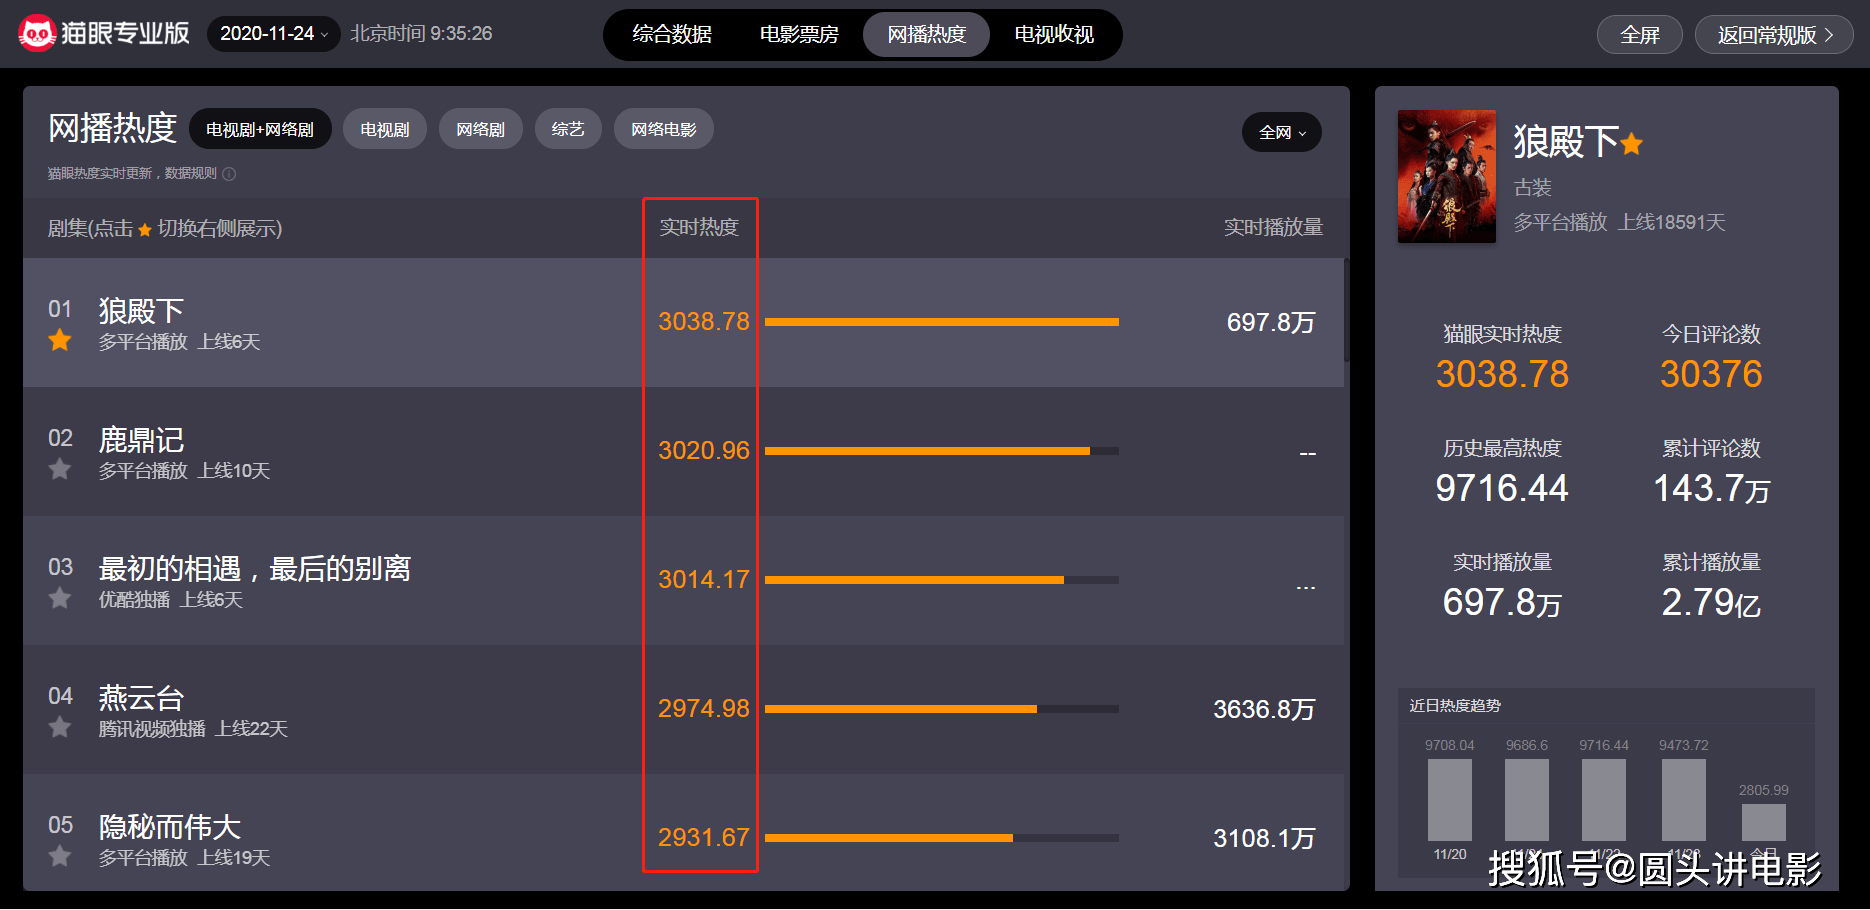The width and height of the screenshot is (1870, 910).
Task: Click star next to 最初的相遇，最后的别离
Action: (60, 598)
